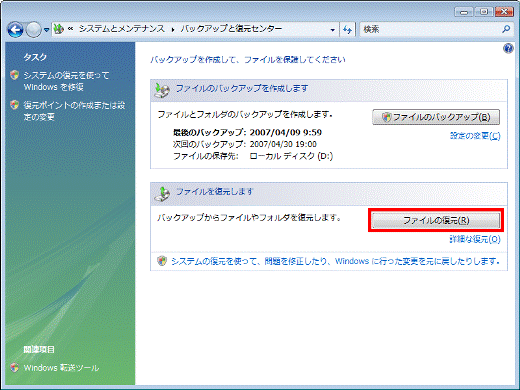The height and width of the screenshot is (390, 520).
Task: Click the バックアップを作成して、ファイルを保護してください heading
Action: pyautogui.click(x=248, y=60)
